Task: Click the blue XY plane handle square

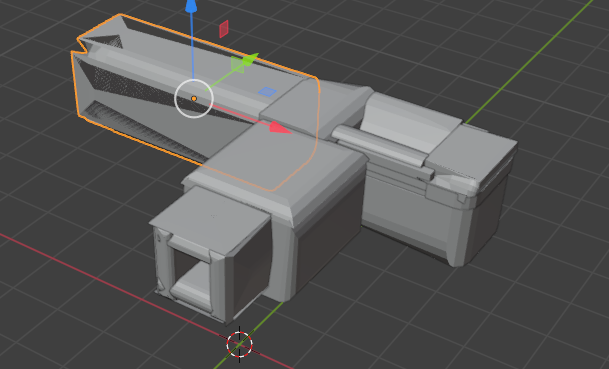Action: point(268,92)
